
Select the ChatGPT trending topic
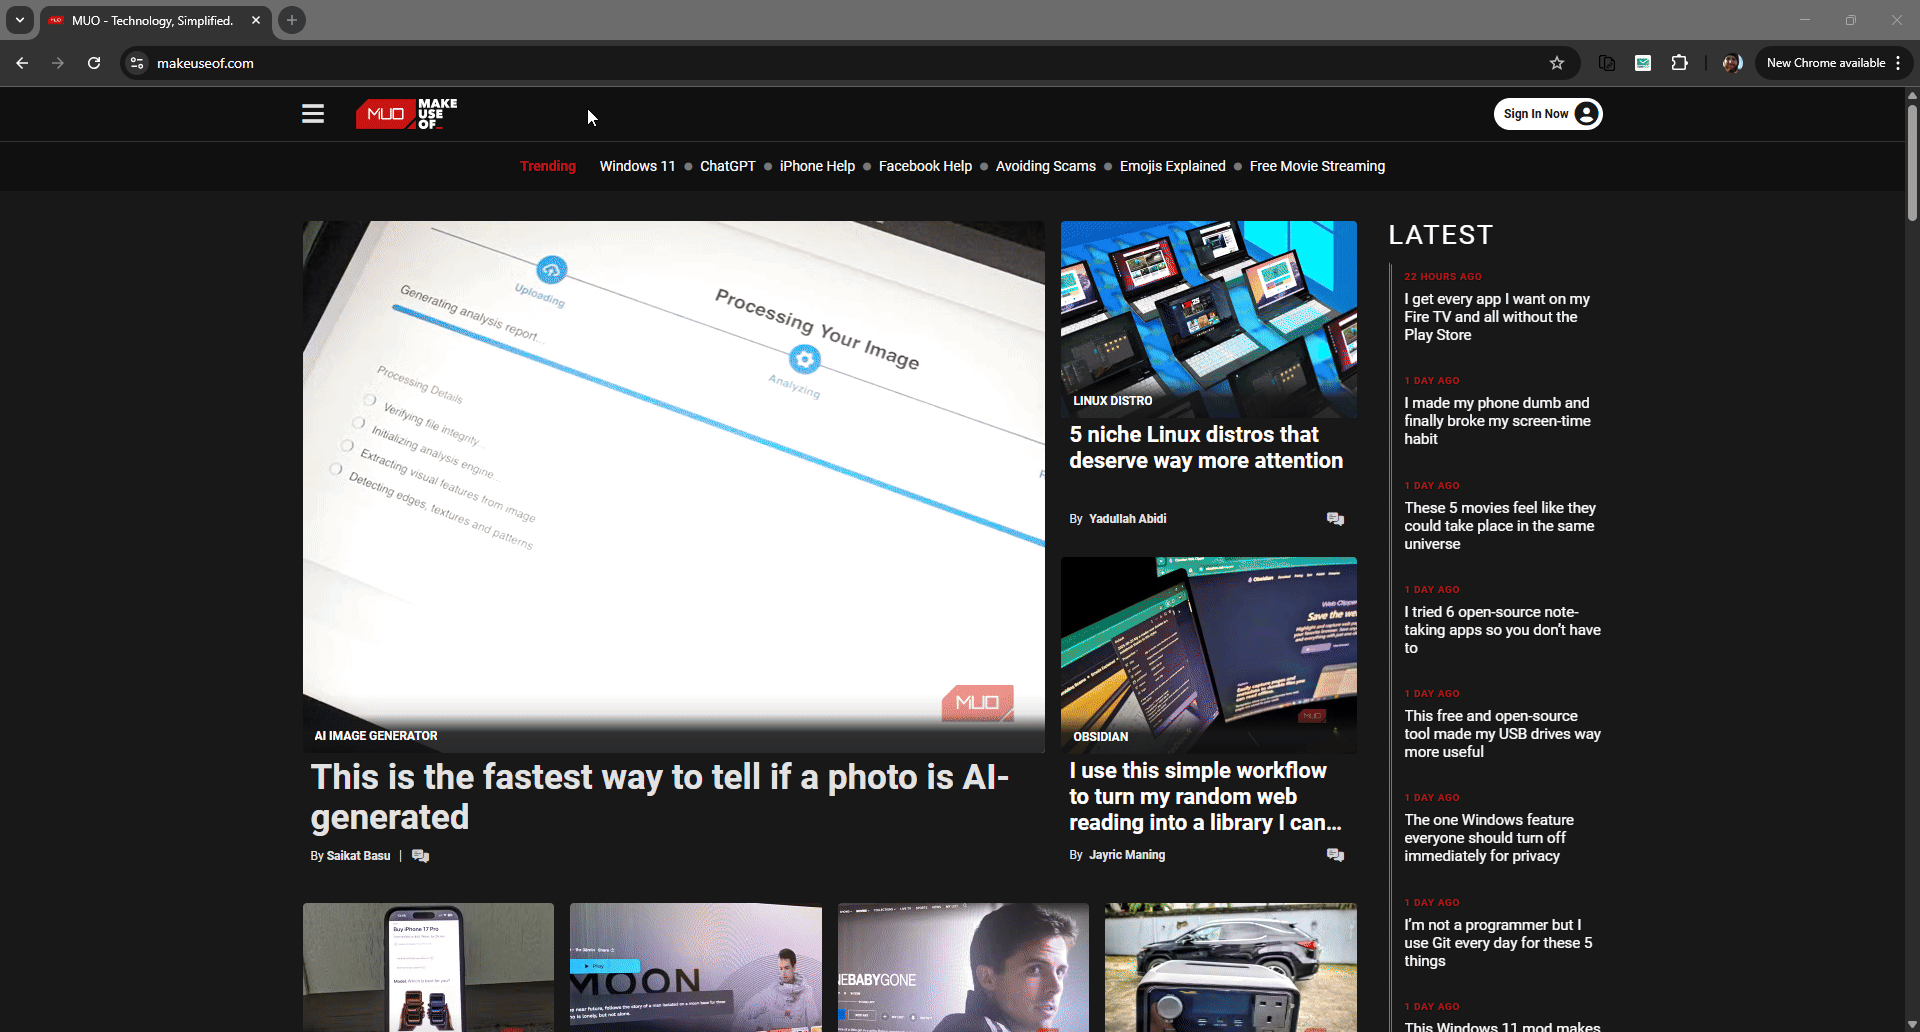(x=728, y=166)
